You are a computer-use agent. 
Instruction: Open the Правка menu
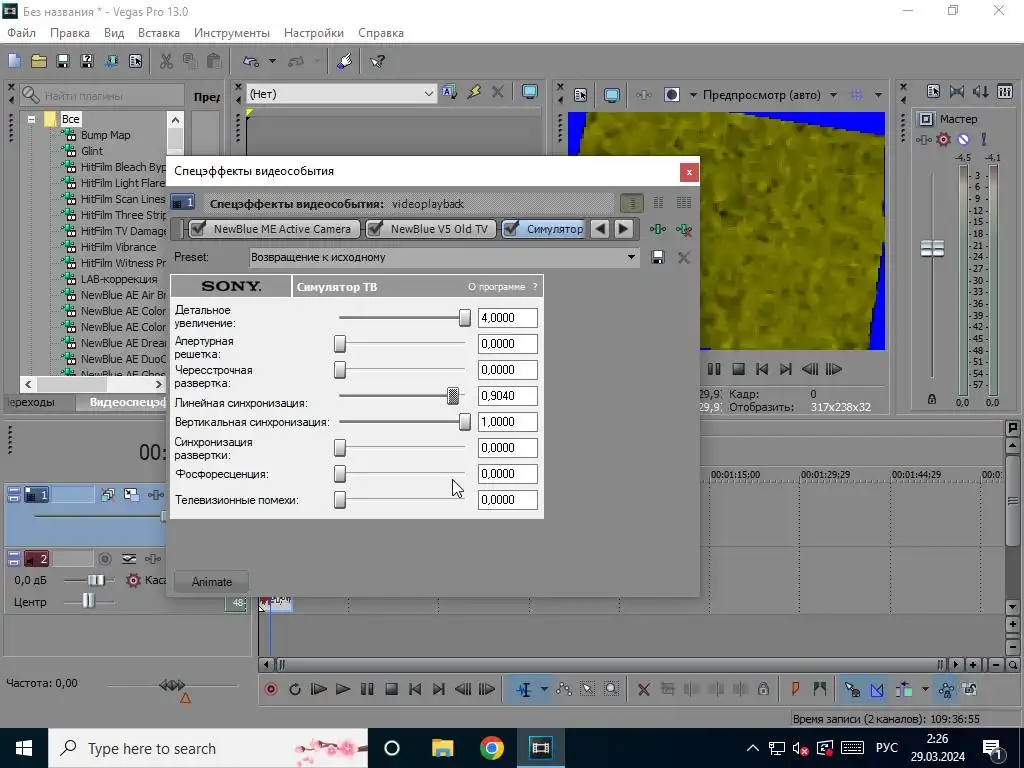[x=70, y=33]
